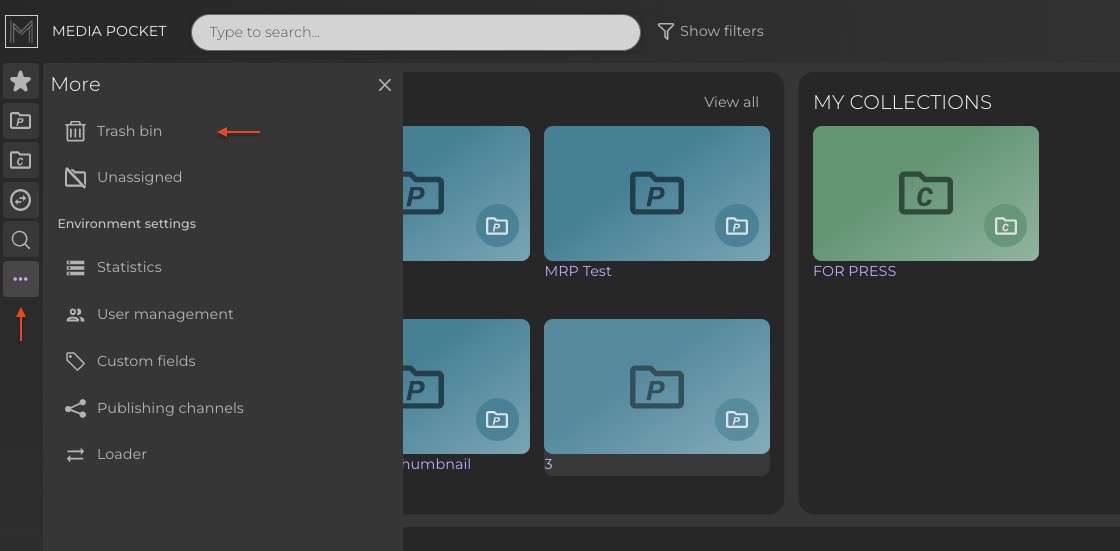1120x551 pixels.
Task: Click the three-dots More sidebar button
Action: pyautogui.click(x=21, y=279)
